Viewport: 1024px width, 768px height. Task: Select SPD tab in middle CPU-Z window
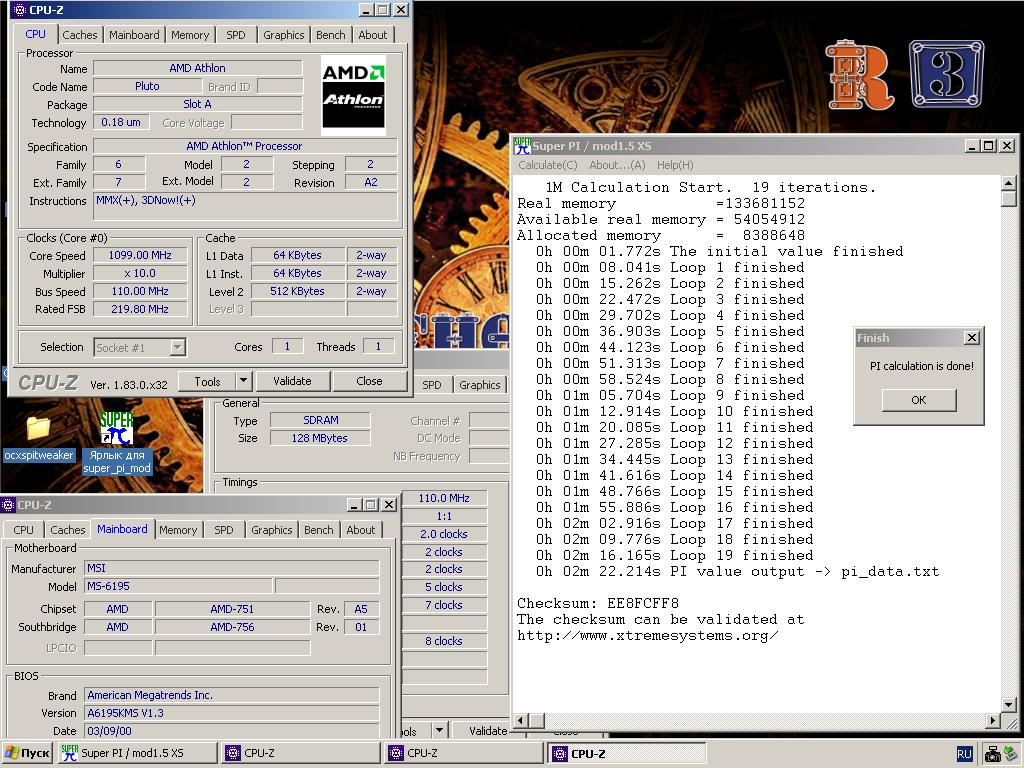click(x=432, y=385)
